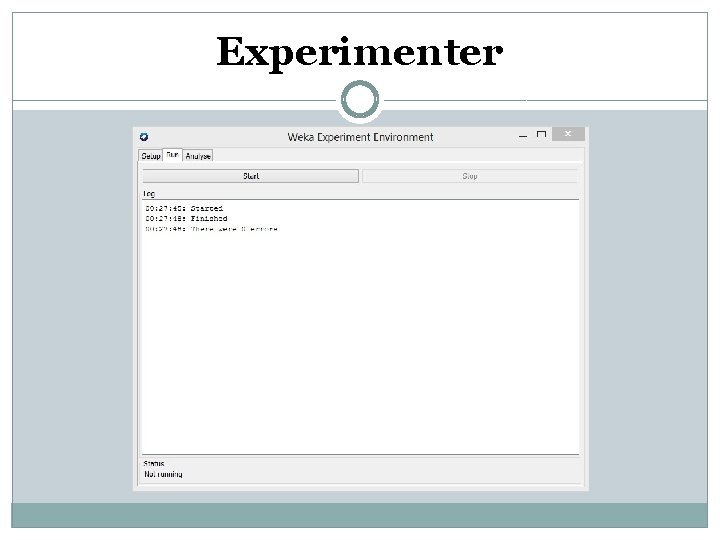720x540 pixels.
Task: Close the Weka Experiment Environment window
Action: pos(568,134)
